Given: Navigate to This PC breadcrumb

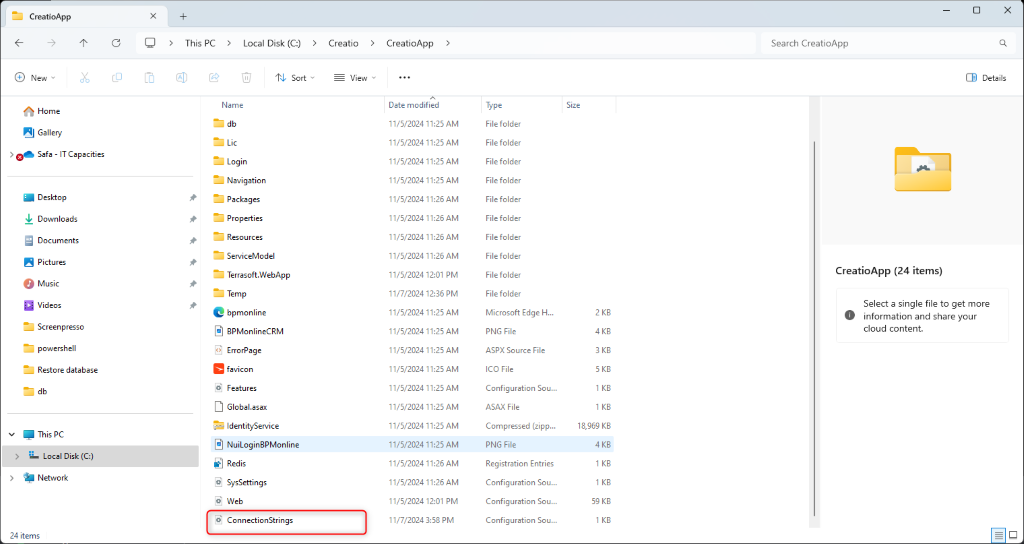Looking at the screenshot, I should 200,43.
